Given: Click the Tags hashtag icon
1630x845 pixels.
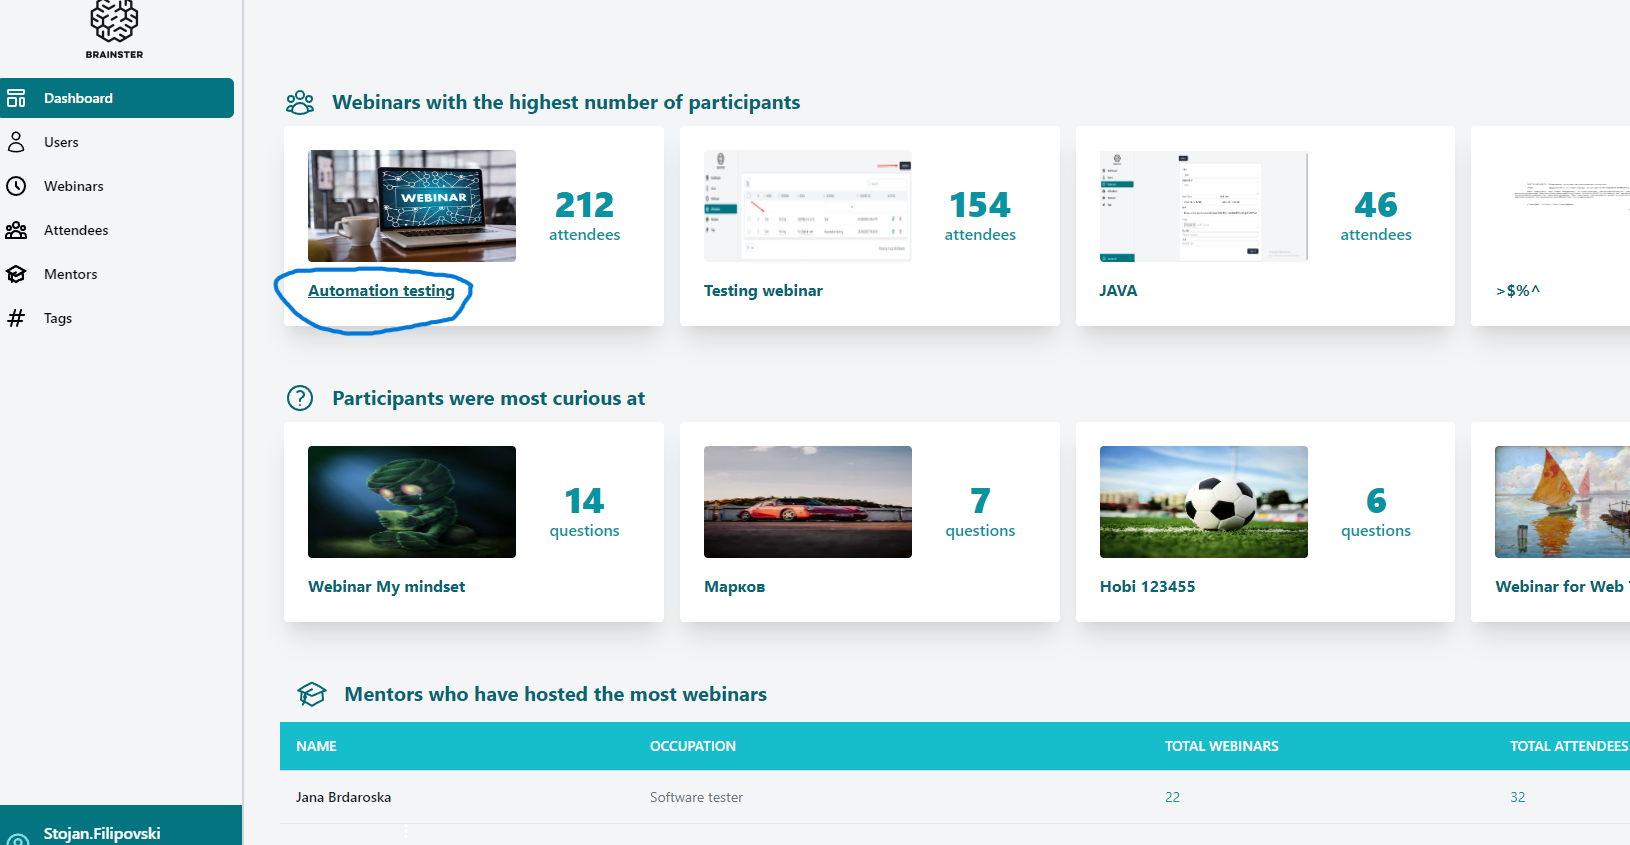Looking at the screenshot, I should pyautogui.click(x=16, y=318).
